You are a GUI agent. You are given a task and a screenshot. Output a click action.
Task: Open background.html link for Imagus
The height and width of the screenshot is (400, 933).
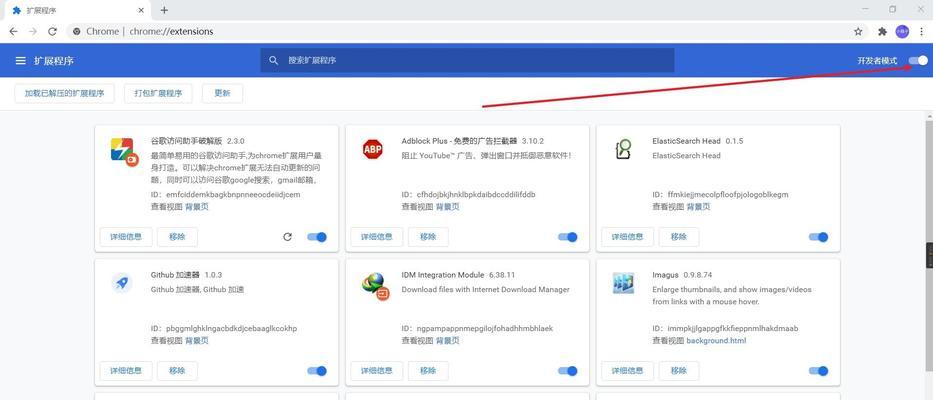pos(716,341)
